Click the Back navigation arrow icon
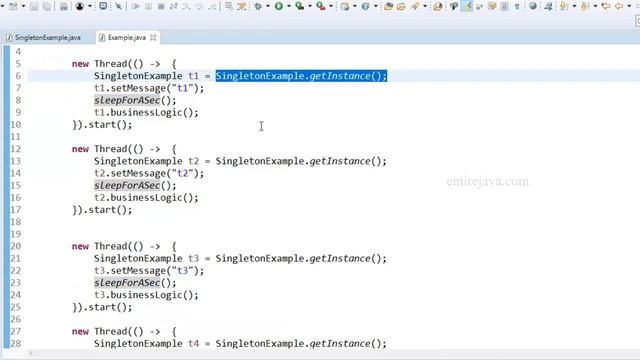The width and height of the screenshot is (640, 360). coord(619,6)
